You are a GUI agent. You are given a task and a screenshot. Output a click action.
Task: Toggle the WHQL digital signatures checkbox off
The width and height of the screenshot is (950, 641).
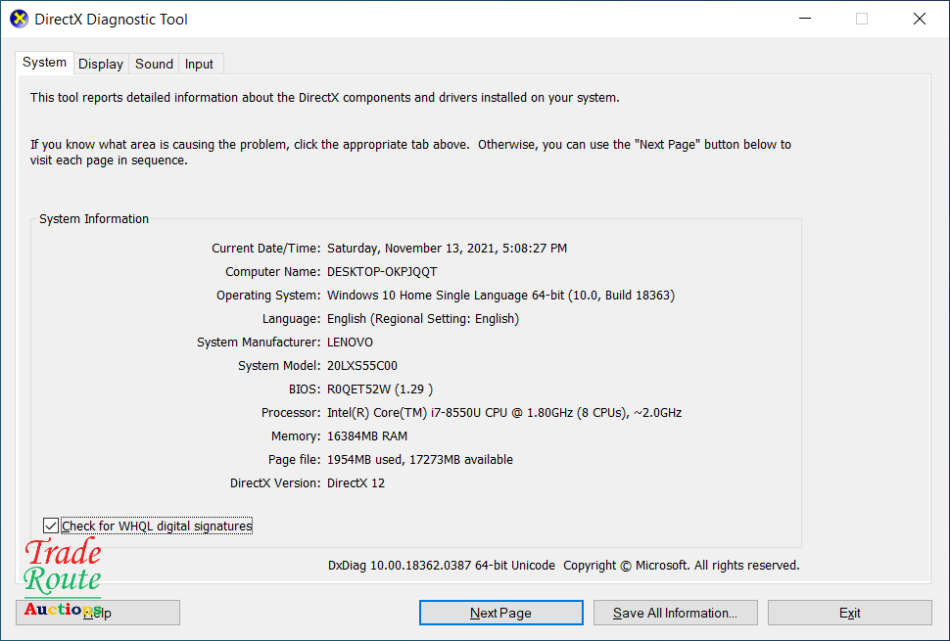point(51,525)
